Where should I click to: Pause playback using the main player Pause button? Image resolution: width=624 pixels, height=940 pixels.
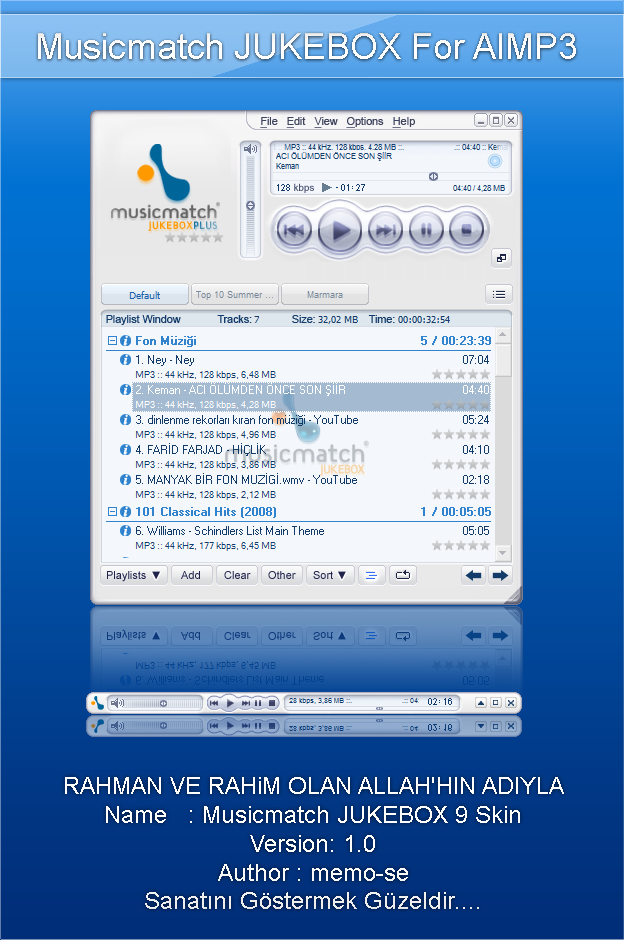(x=426, y=230)
